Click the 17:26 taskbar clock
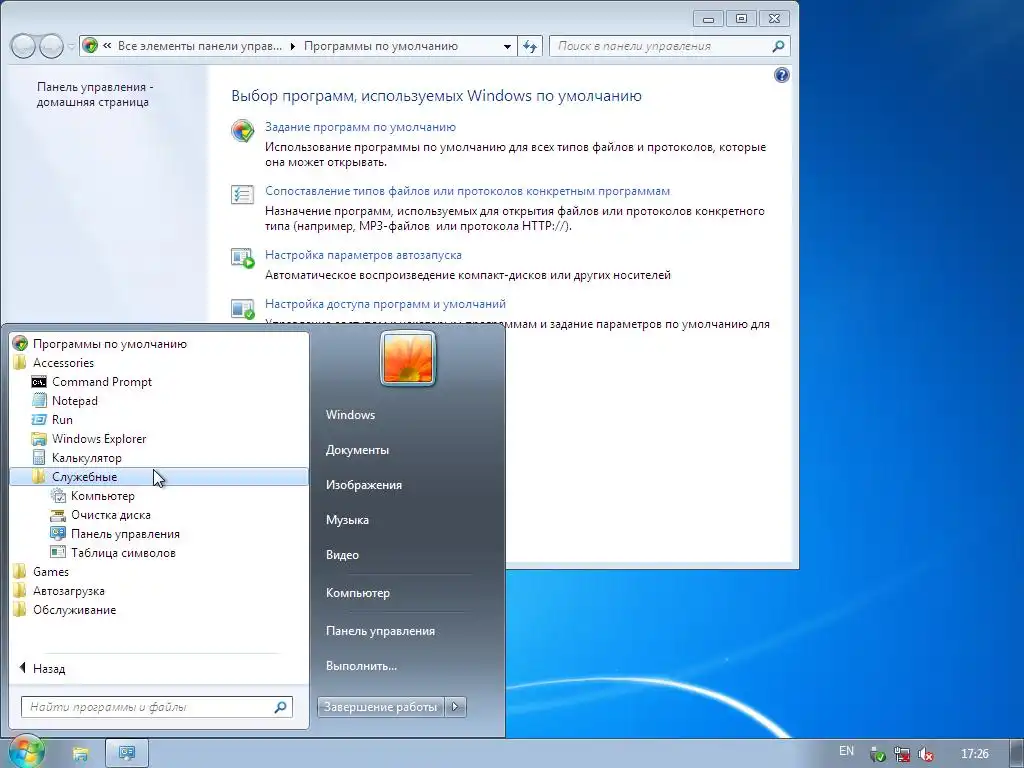Image resolution: width=1024 pixels, height=768 pixels. tap(975, 754)
